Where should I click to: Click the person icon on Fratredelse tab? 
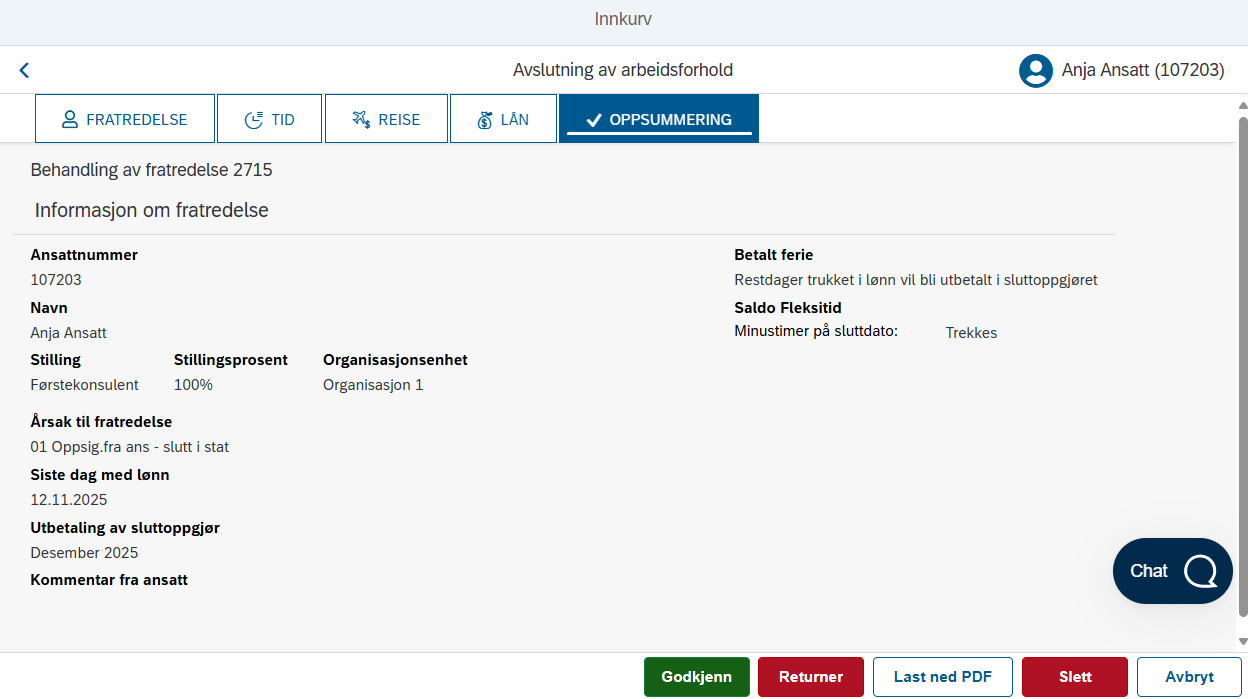coord(70,120)
